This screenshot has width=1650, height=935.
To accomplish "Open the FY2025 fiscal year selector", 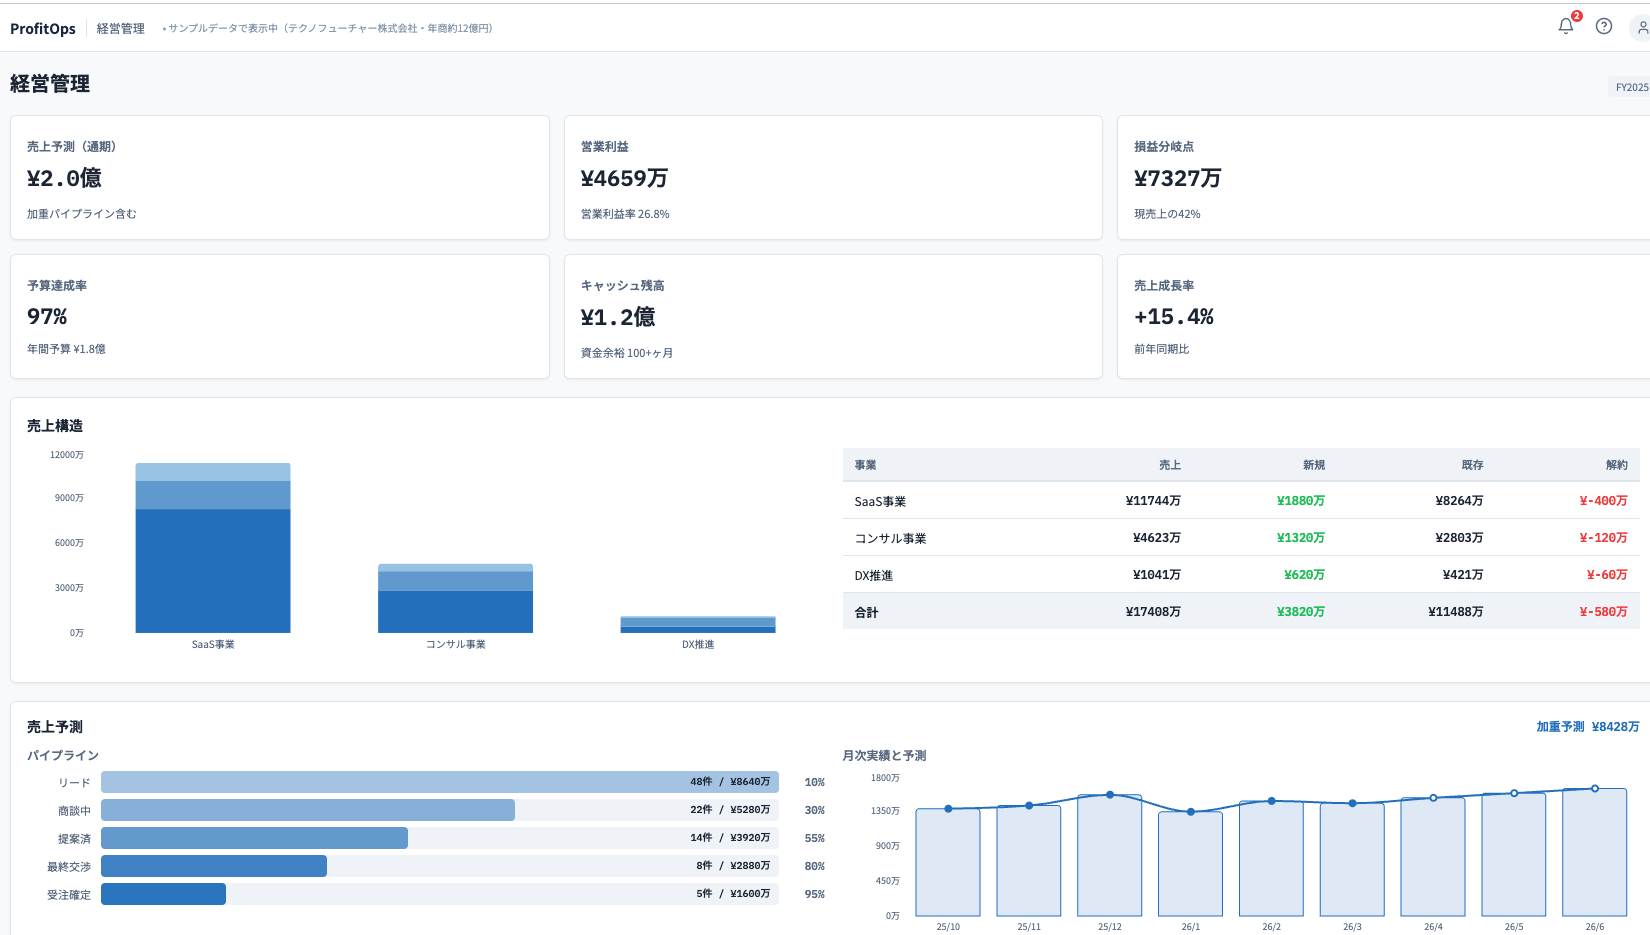I will click(1631, 87).
